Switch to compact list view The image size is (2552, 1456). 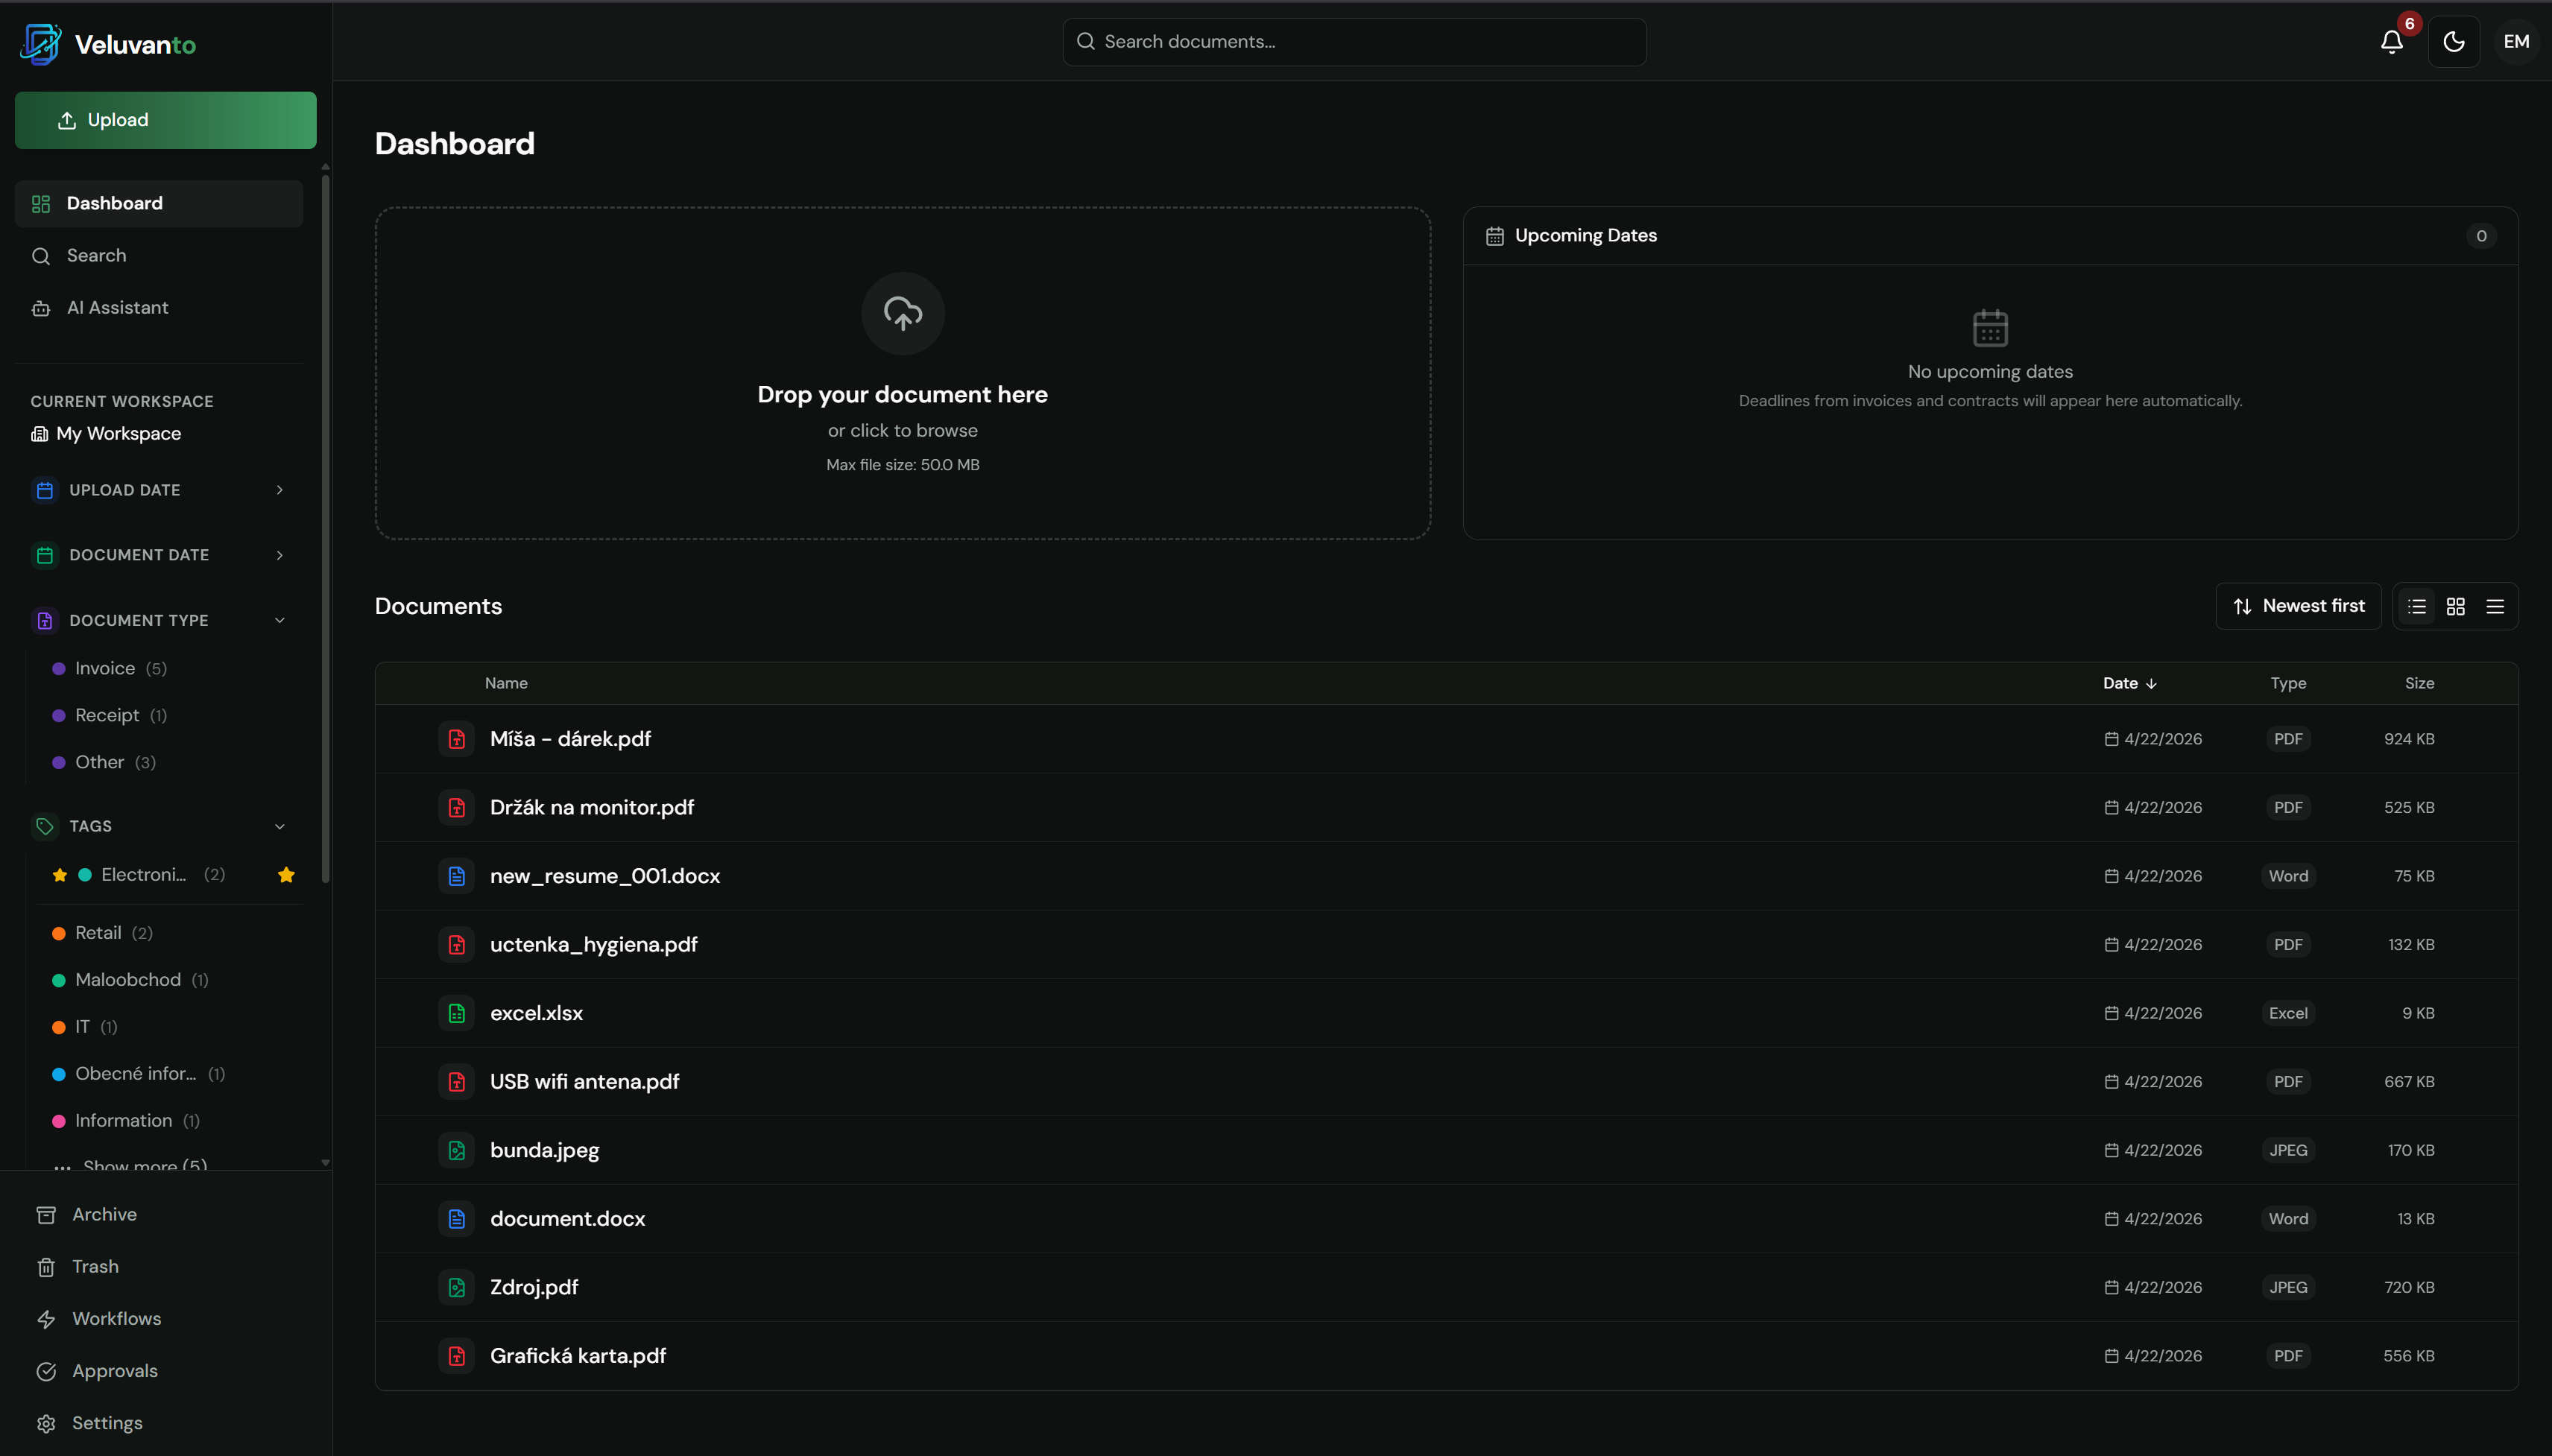click(2494, 606)
